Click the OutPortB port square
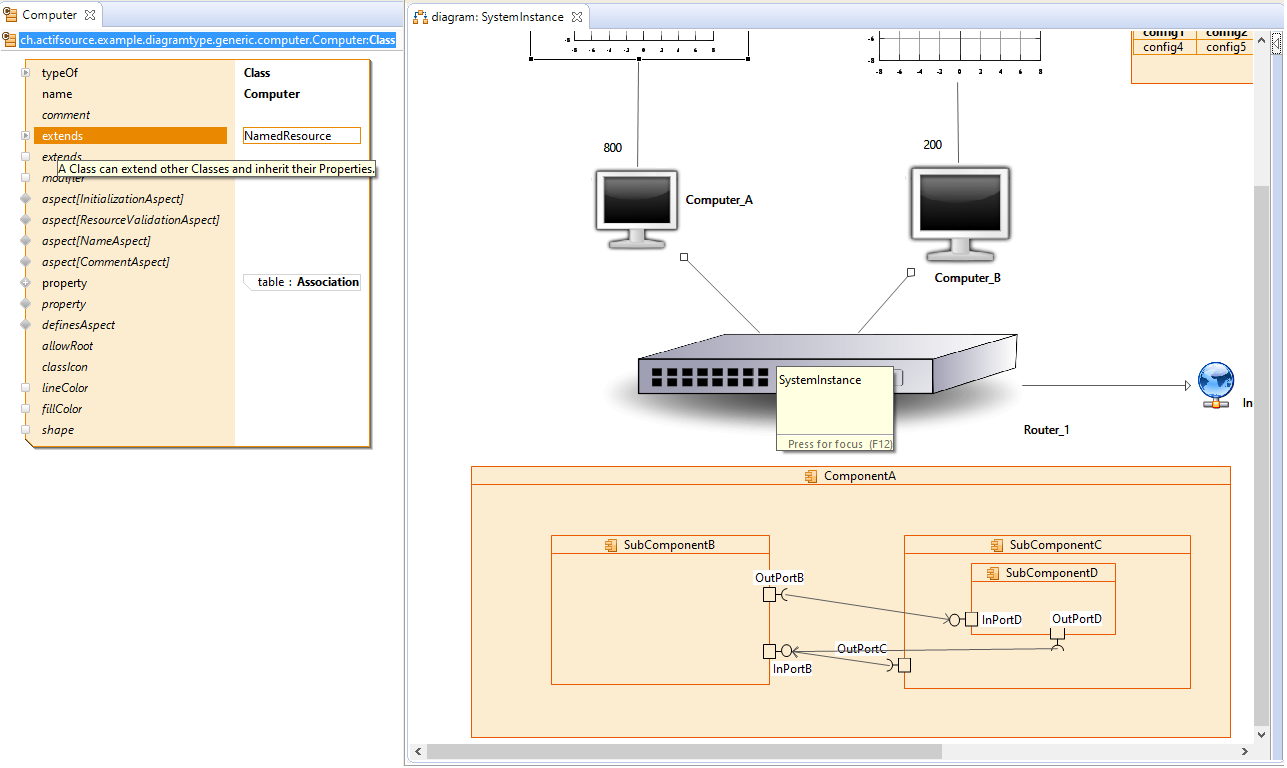 pos(769,595)
